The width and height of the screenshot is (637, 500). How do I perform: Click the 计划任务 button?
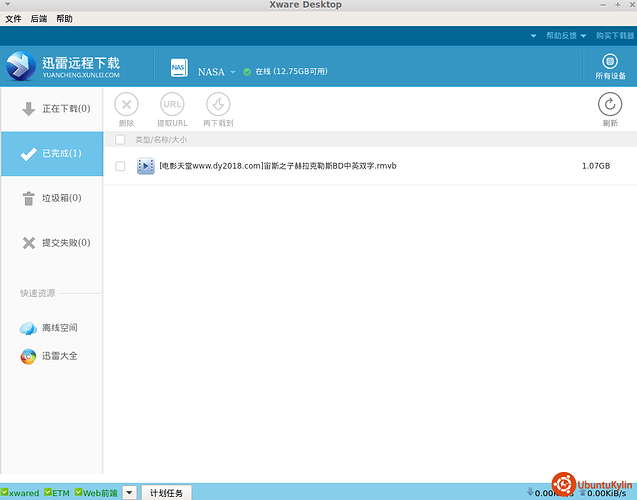(x=165, y=492)
